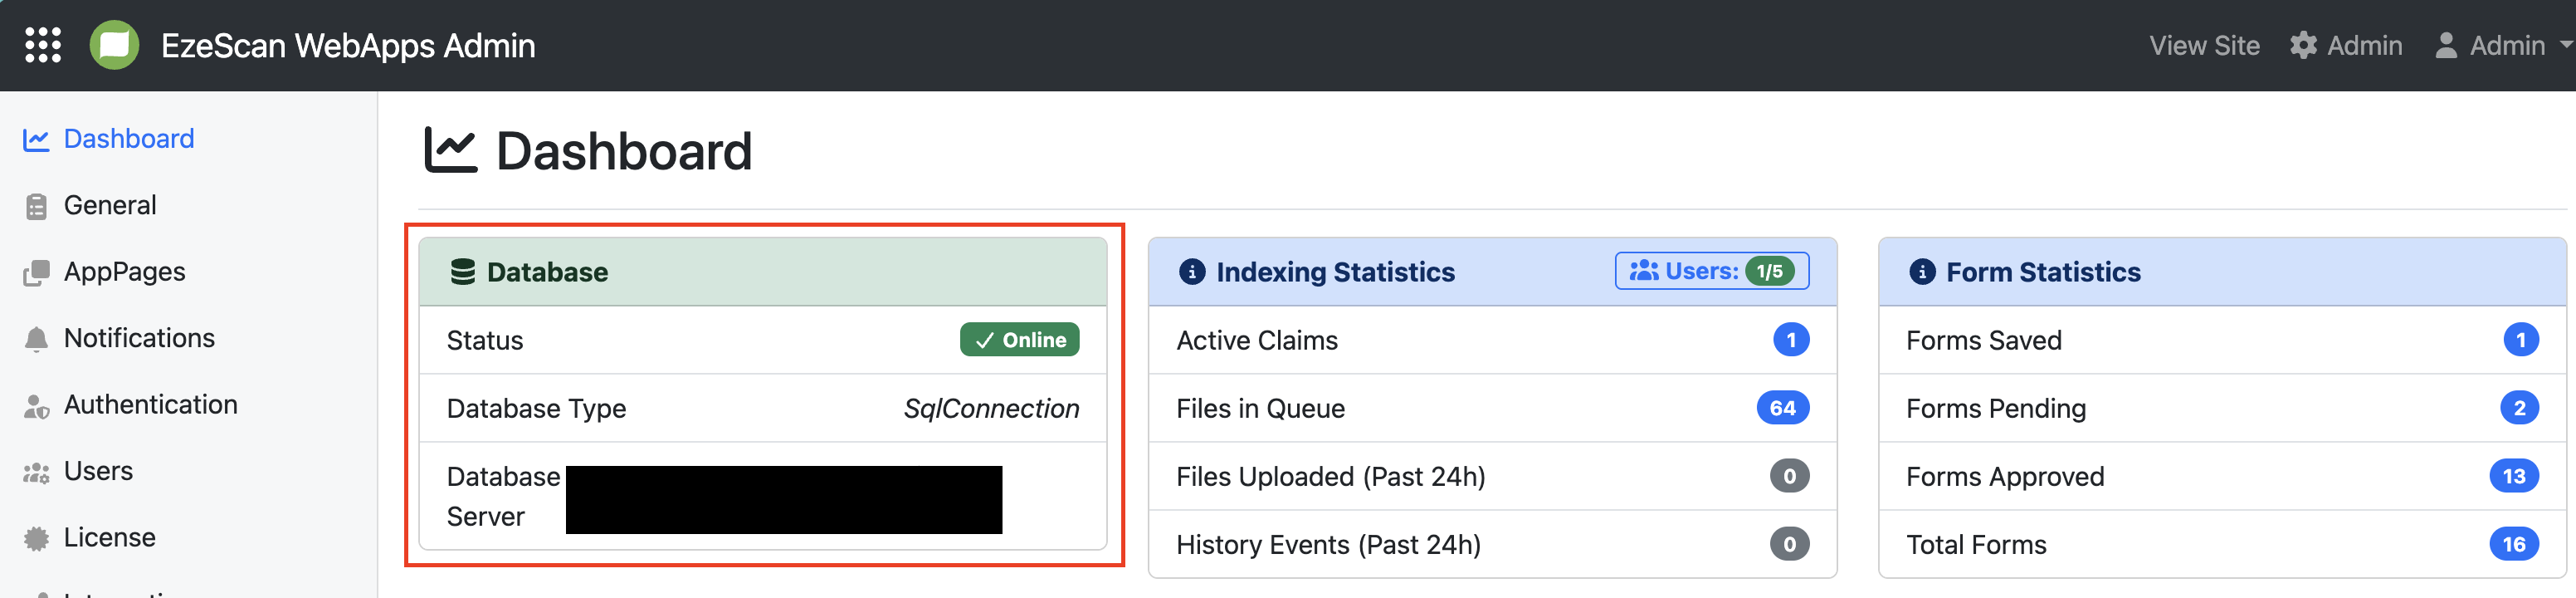Click the Users group icon in sidebar

coord(36,472)
